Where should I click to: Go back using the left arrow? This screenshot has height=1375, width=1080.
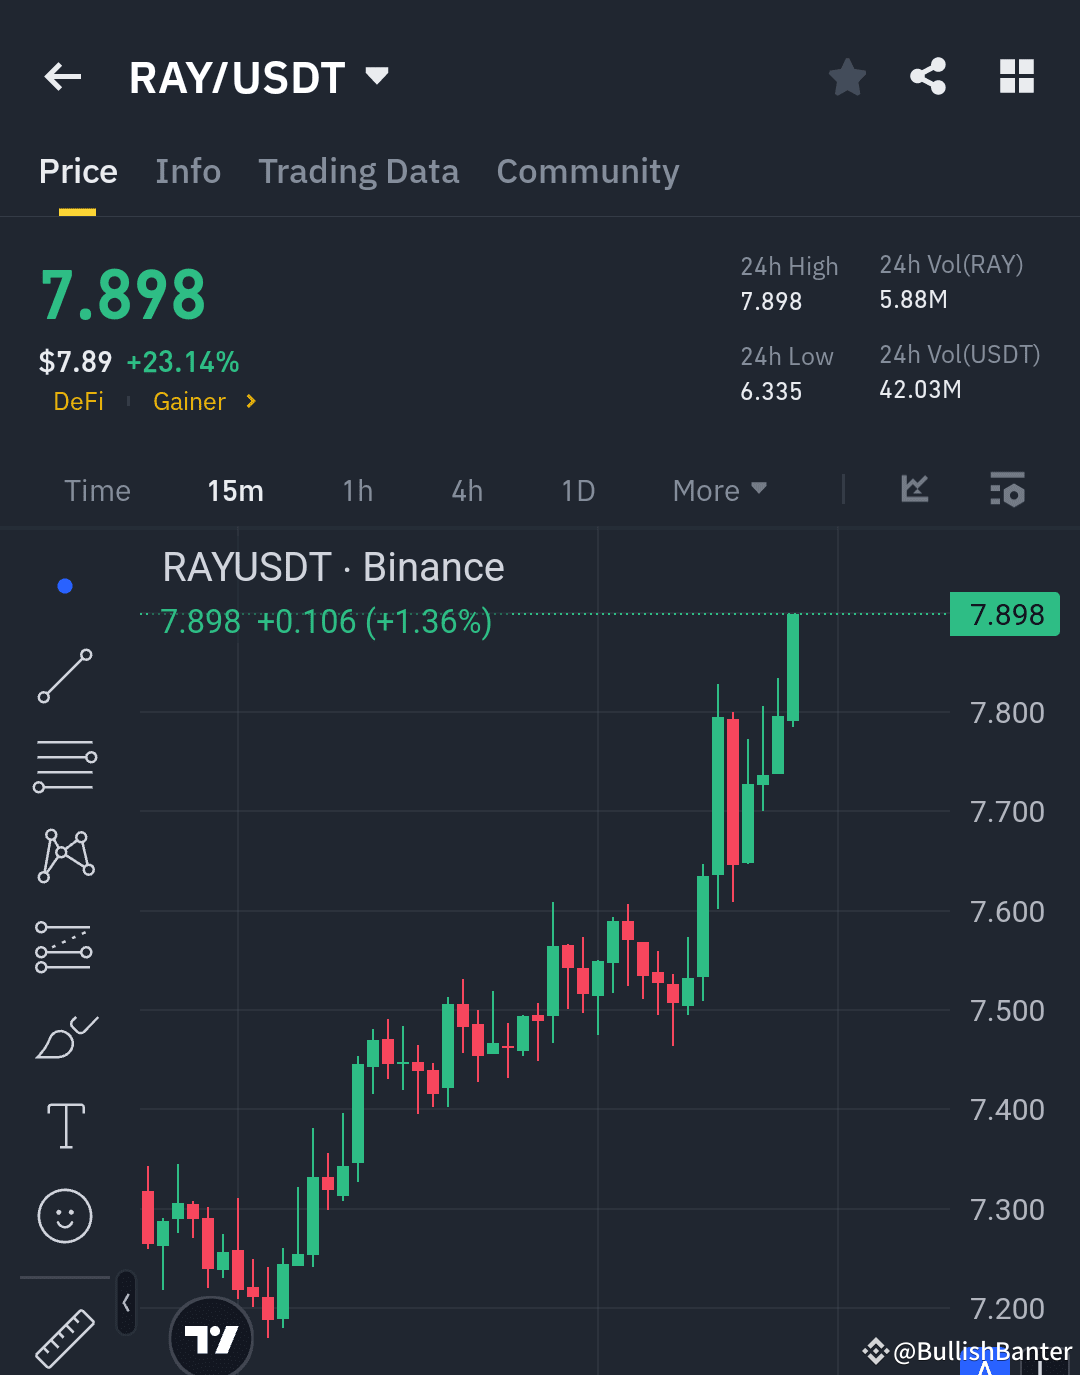click(63, 76)
